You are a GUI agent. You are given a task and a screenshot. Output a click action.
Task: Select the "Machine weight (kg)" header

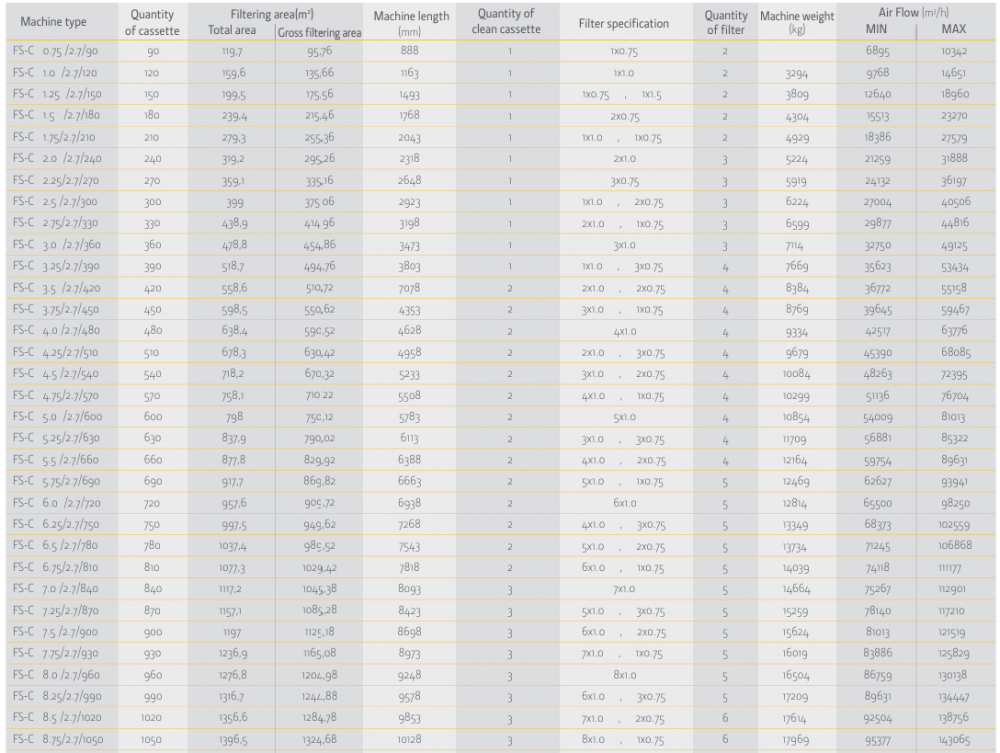(797, 22)
